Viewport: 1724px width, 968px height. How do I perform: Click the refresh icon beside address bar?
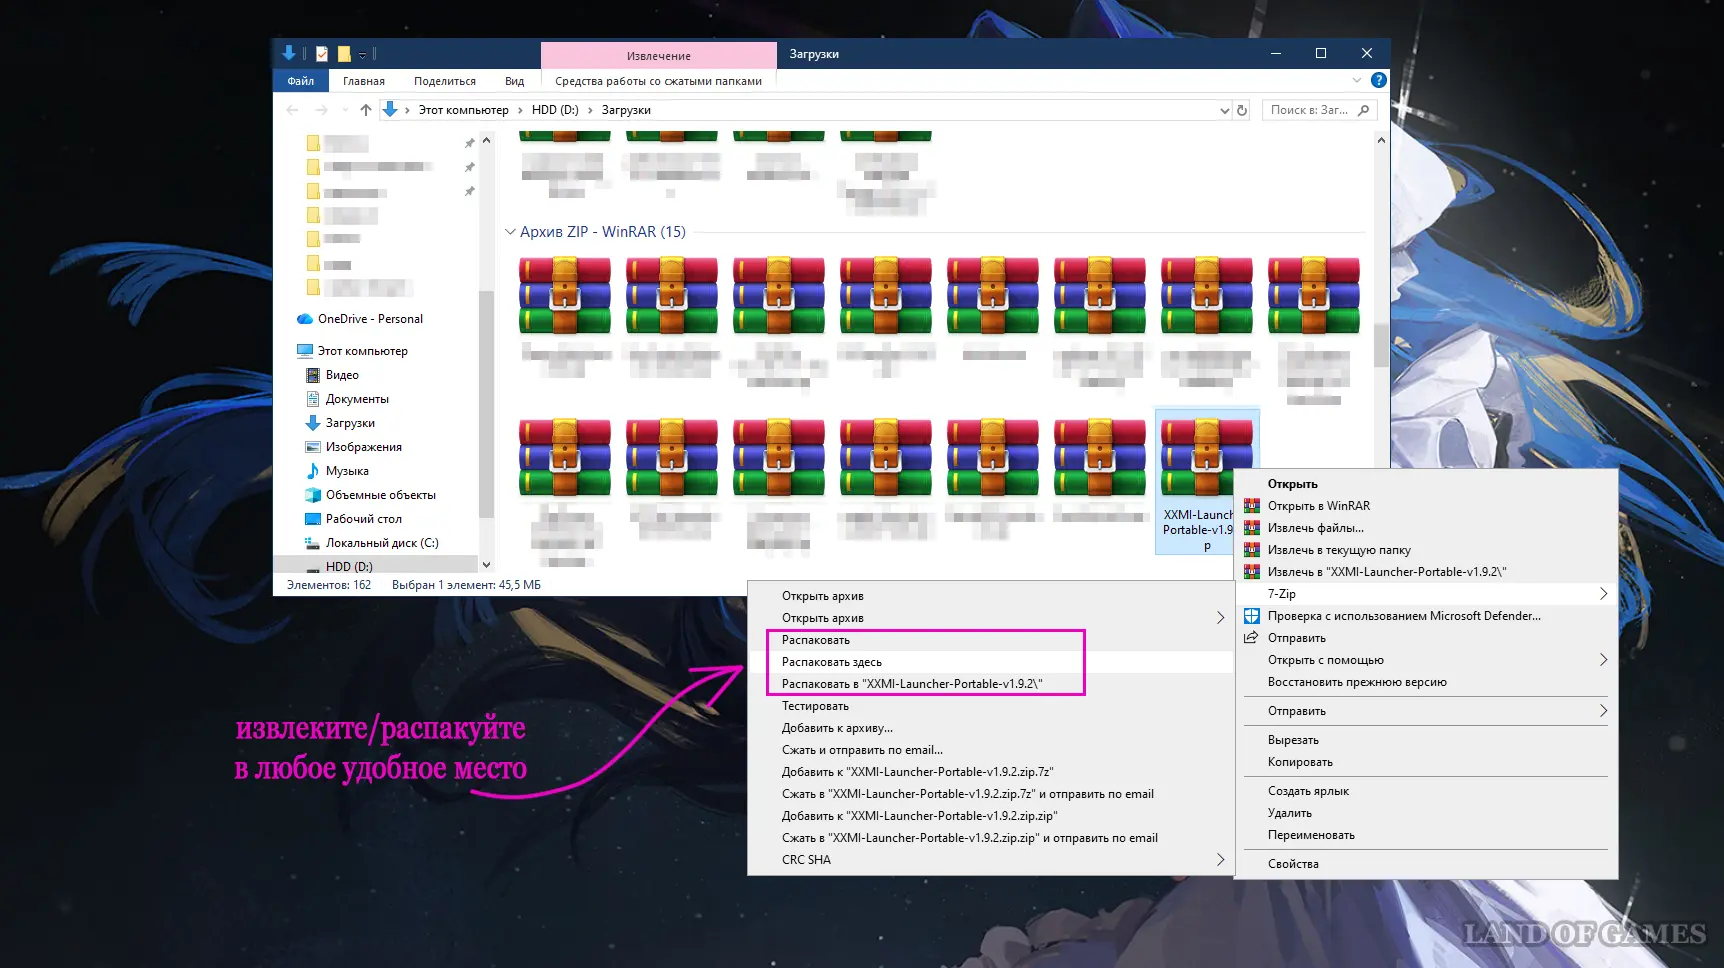(1242, 110)
